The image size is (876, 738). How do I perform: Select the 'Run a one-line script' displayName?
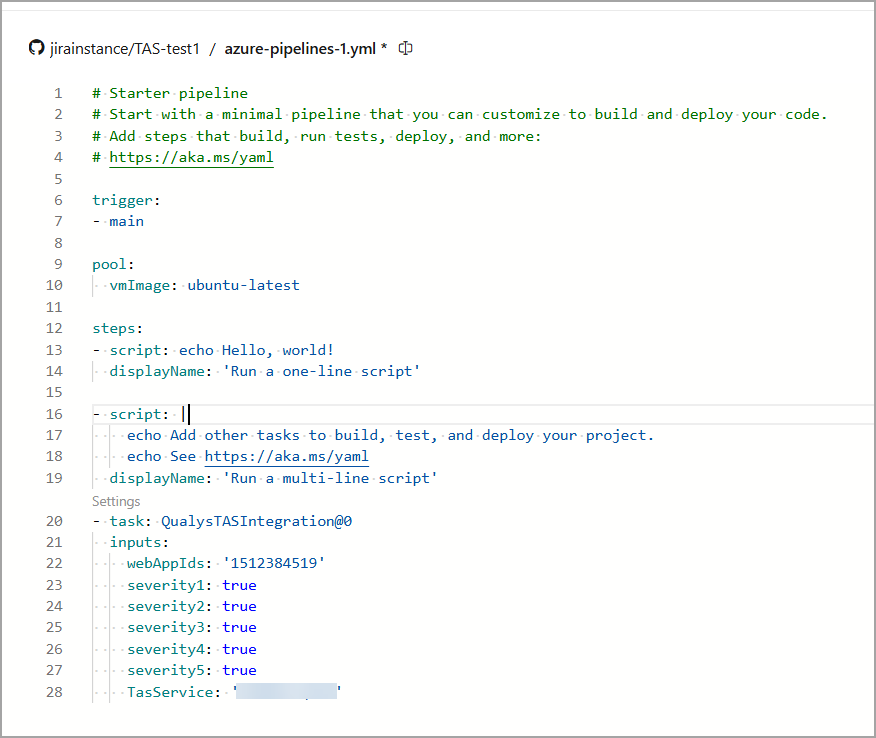pos(320,371)
